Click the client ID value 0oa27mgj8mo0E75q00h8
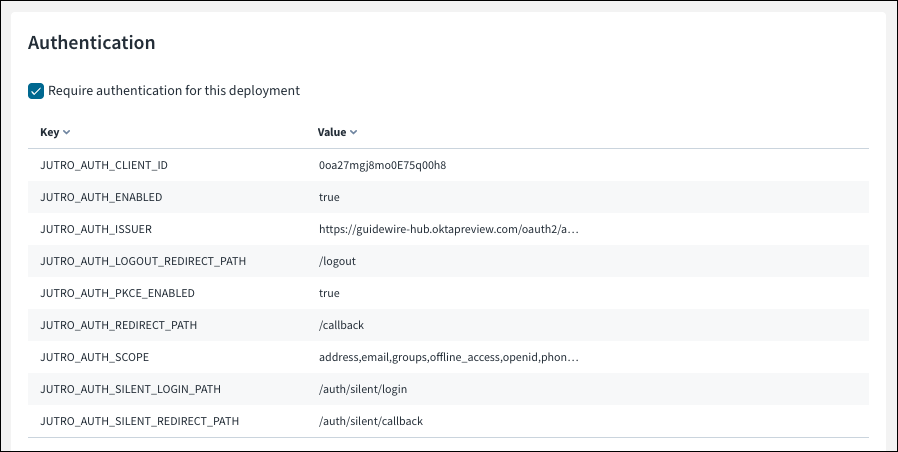 (x=383, y=166)
